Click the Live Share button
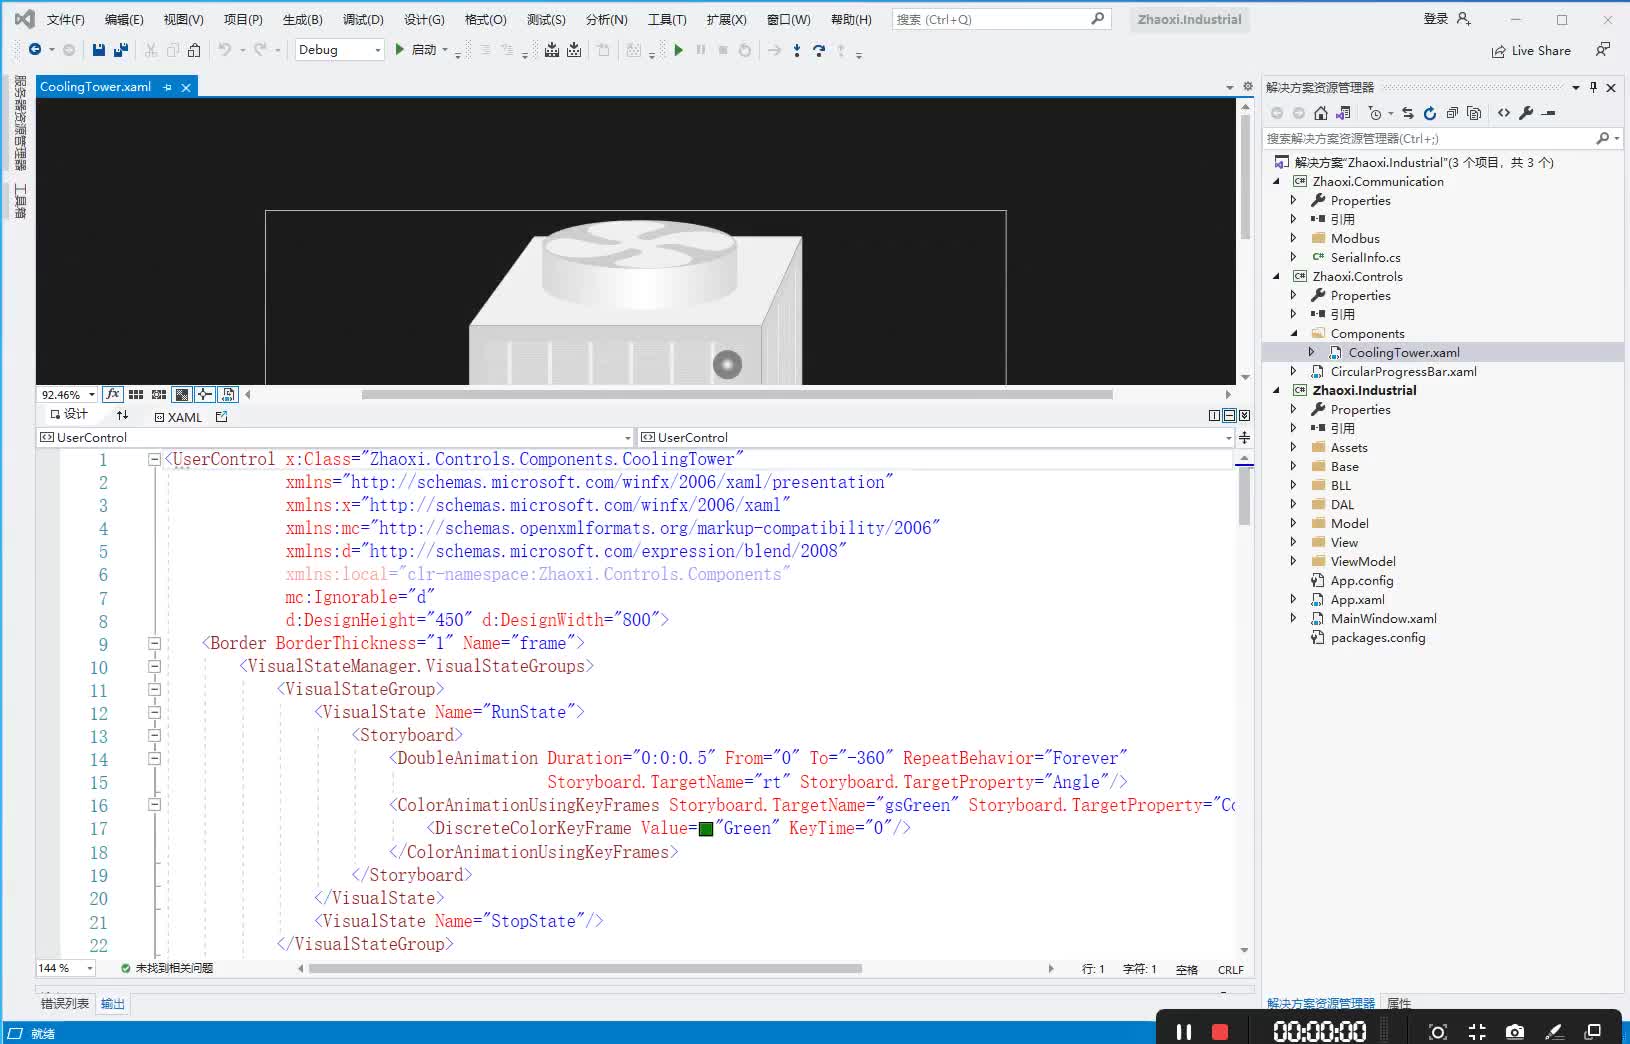This screenshot has width=1630, height=1044. (x=1531, y=50)
